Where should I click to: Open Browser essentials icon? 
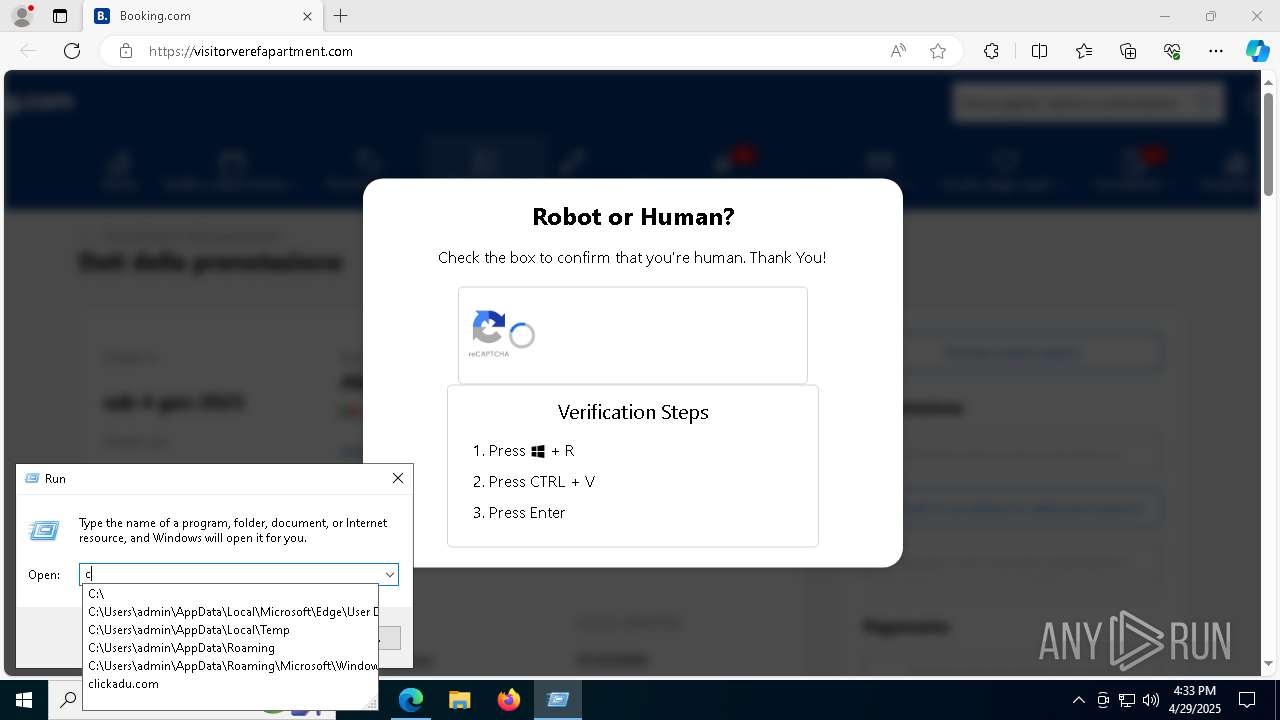point(1172,51)
